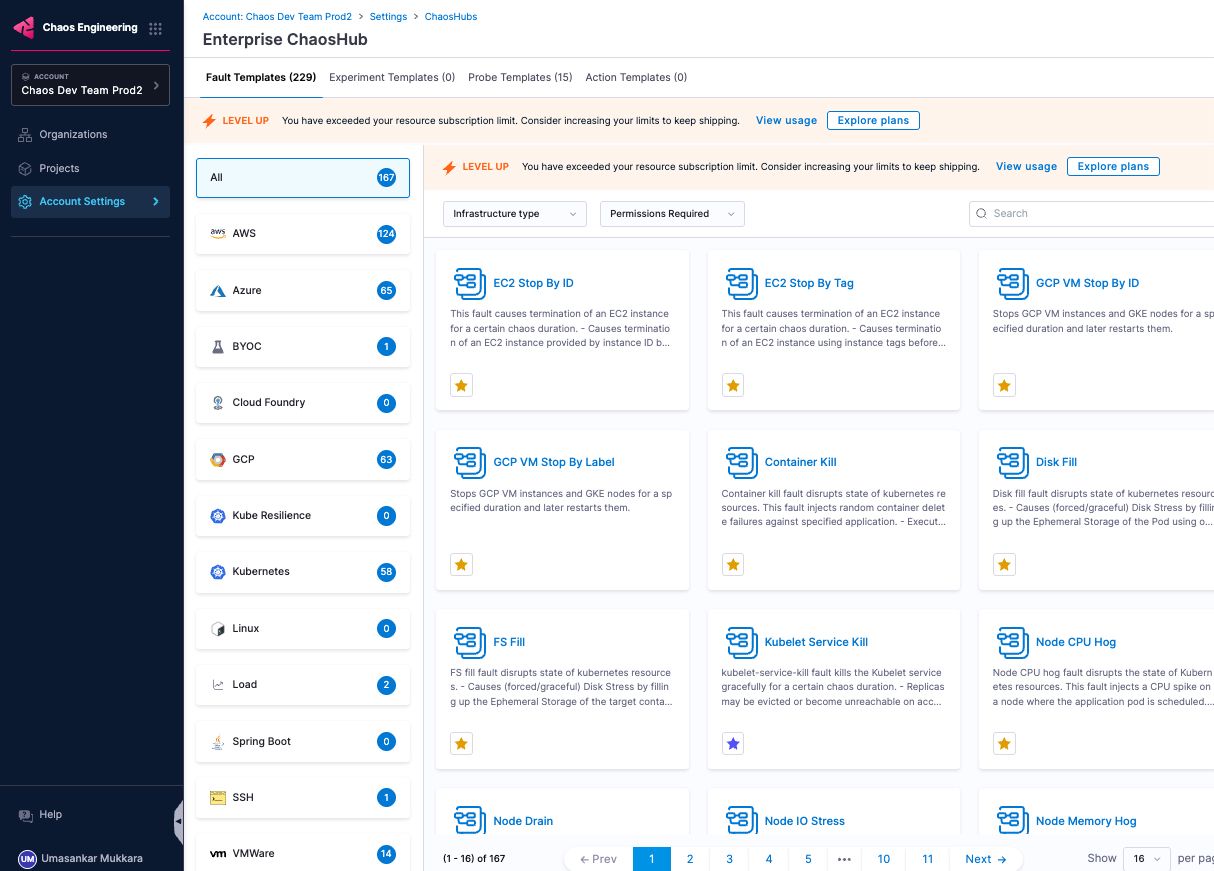The width and height of the screenshot is (1214, 871).
Task: Toggle star on Disk Fill card
Action: tap(1004, 565)
